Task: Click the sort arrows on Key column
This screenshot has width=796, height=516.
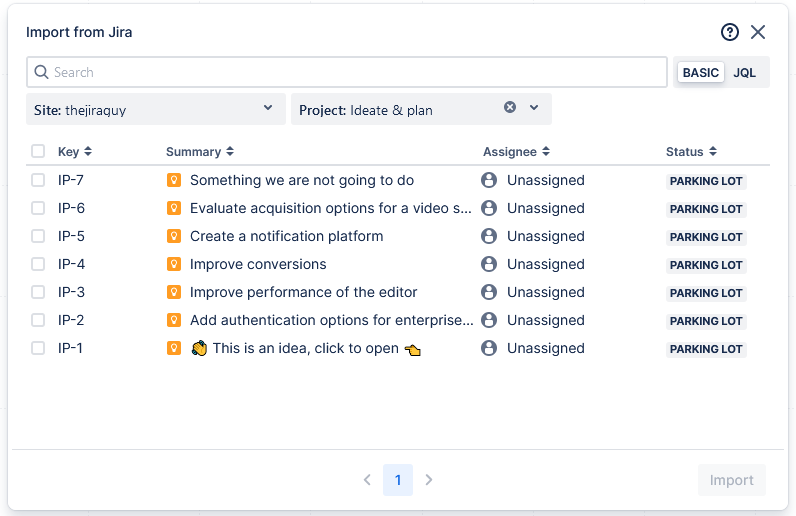Action: [88, 152]
